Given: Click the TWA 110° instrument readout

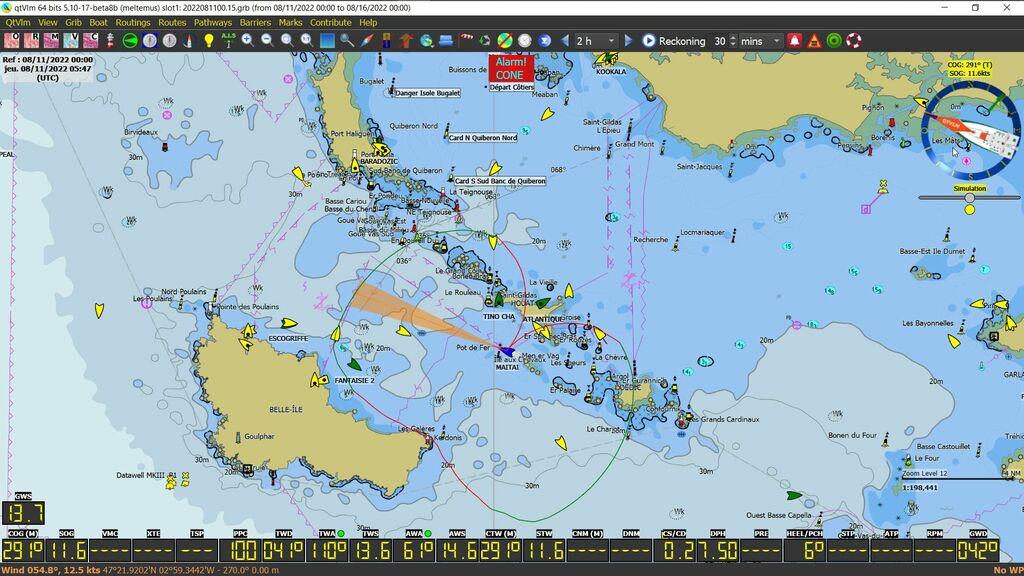Looking at the screenshot, I should tap(328, 551).
